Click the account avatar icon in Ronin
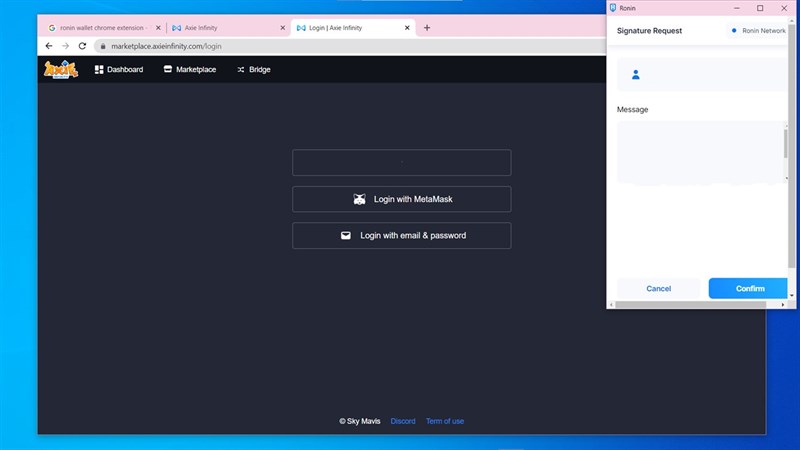This screenshot has width=800, height=450. point(635,74)
